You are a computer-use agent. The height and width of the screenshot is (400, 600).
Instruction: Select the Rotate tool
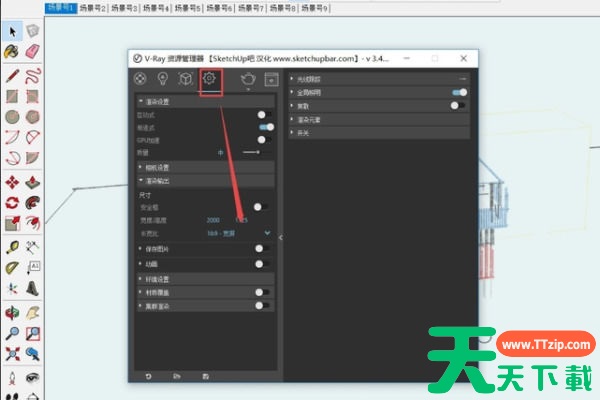pyautogui.click(x=12, y=202)
